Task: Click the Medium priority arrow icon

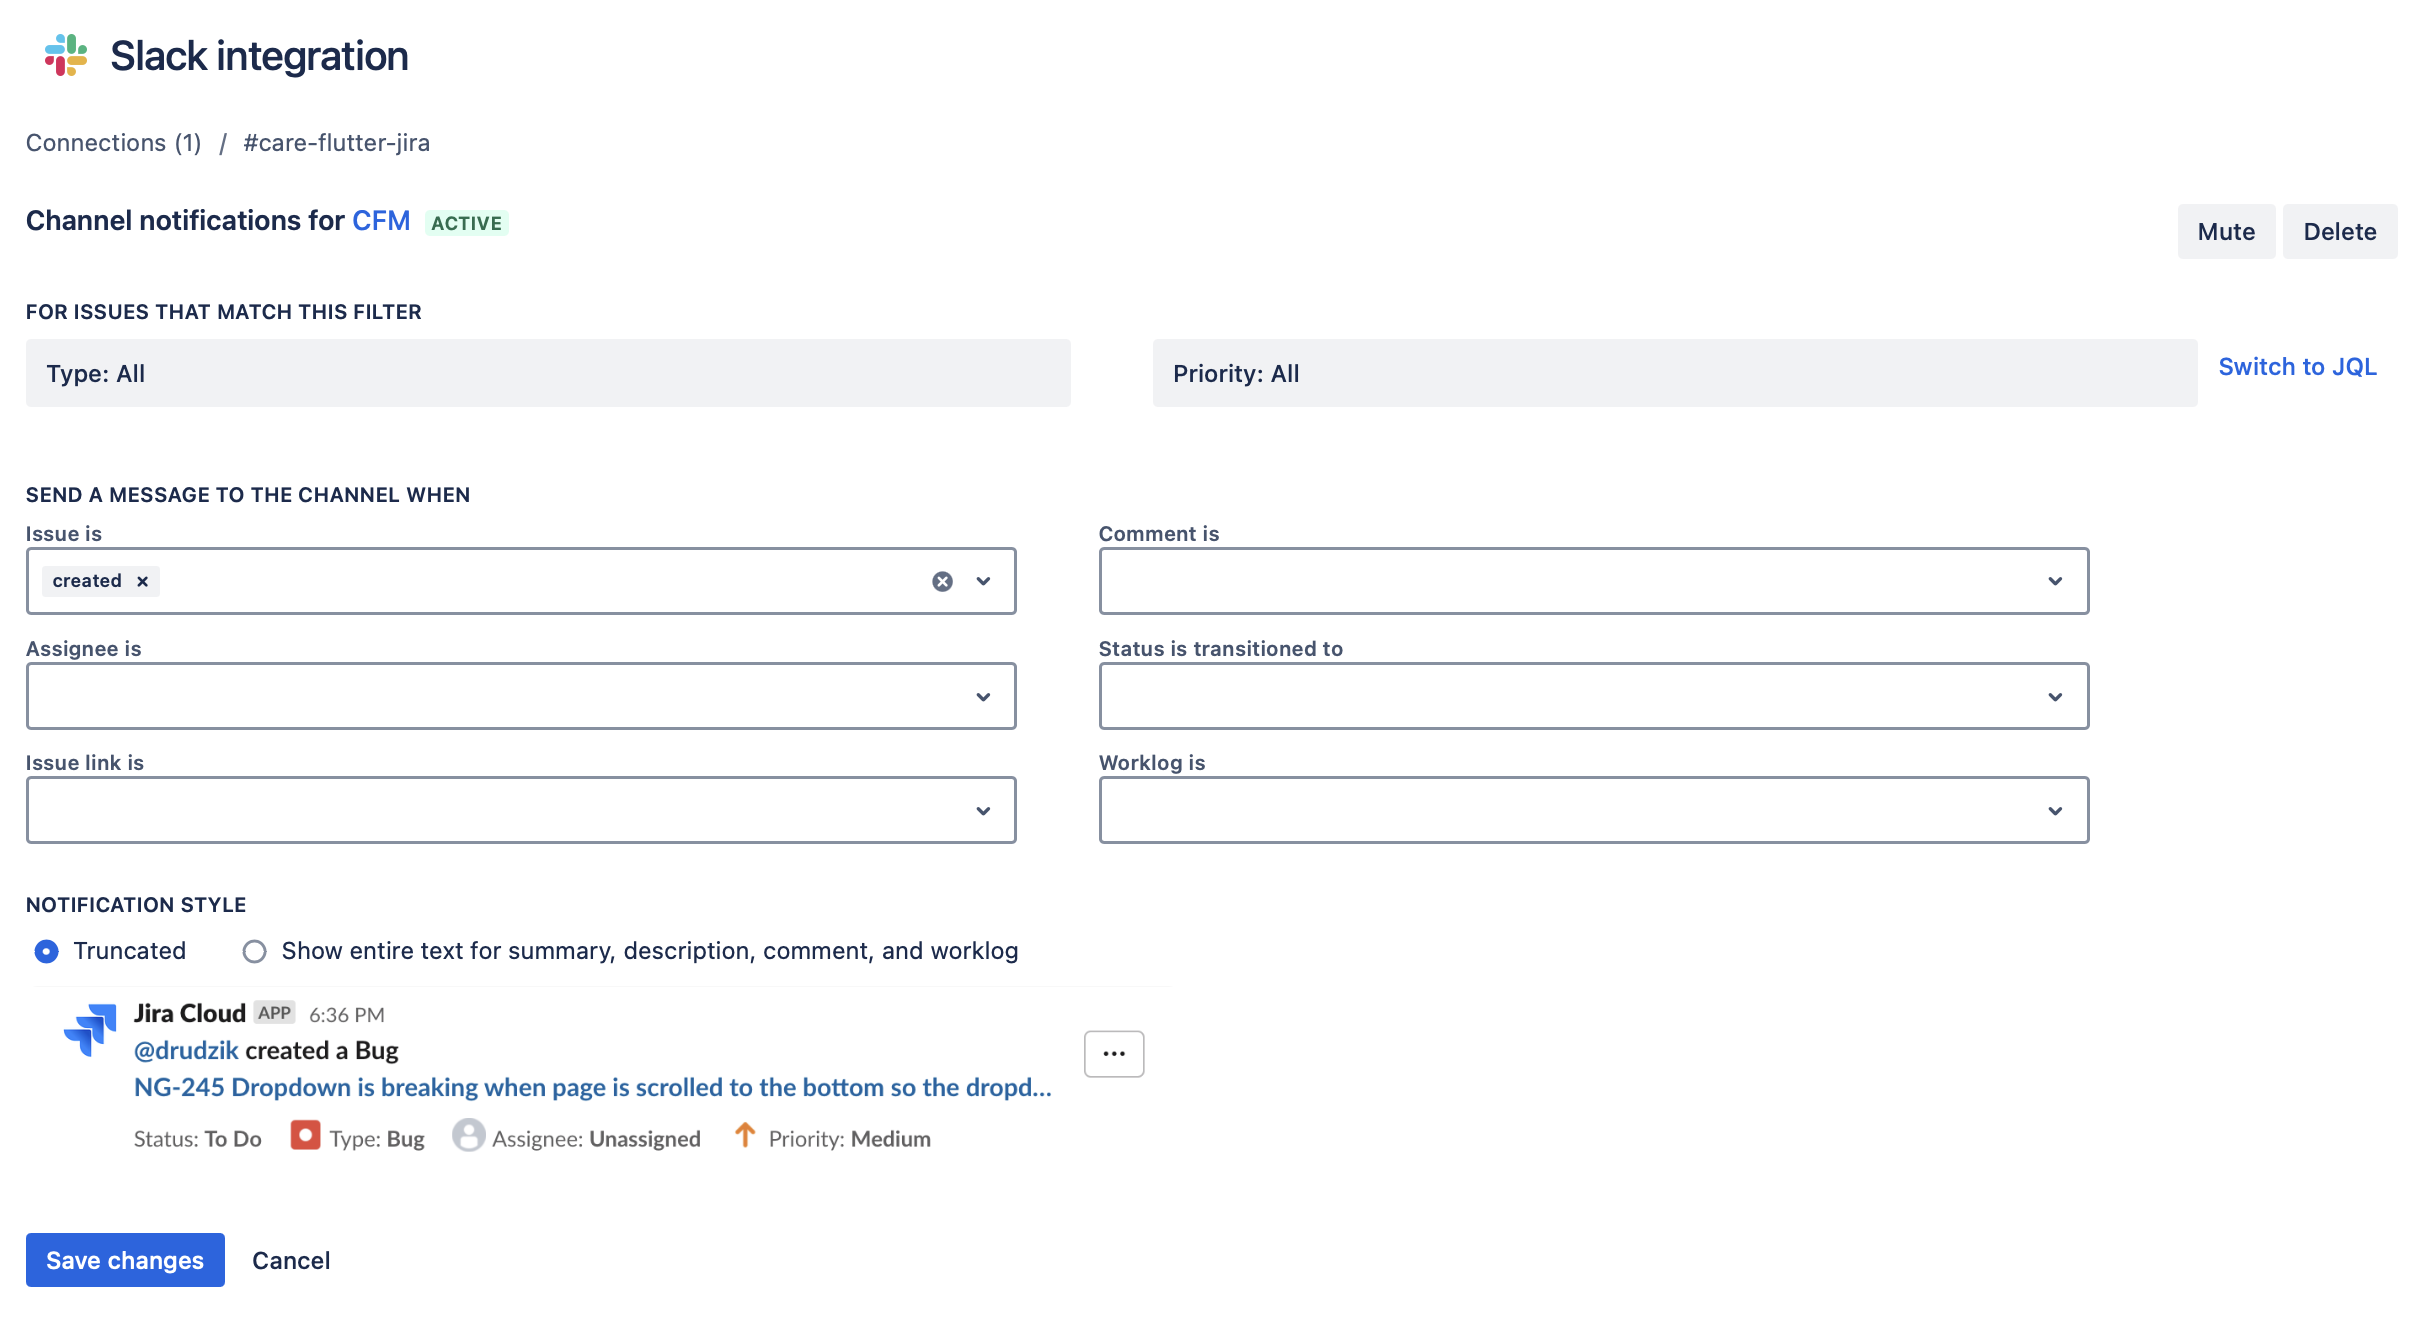Action: [745, 1135]
